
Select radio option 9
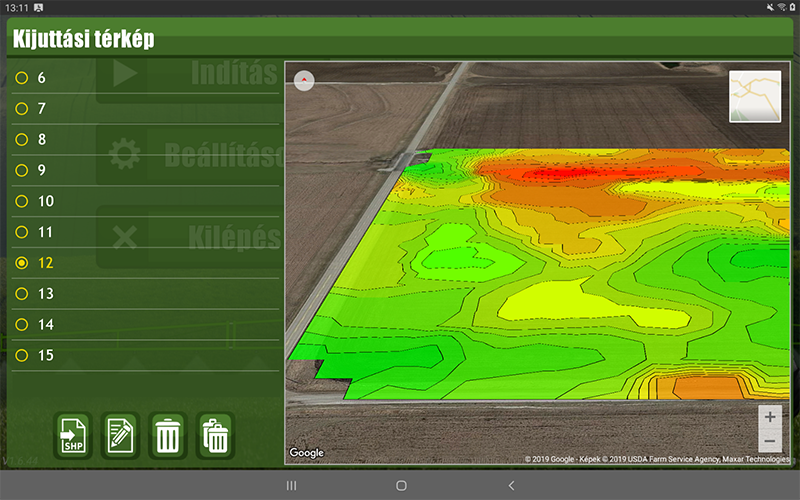(22, 171)
